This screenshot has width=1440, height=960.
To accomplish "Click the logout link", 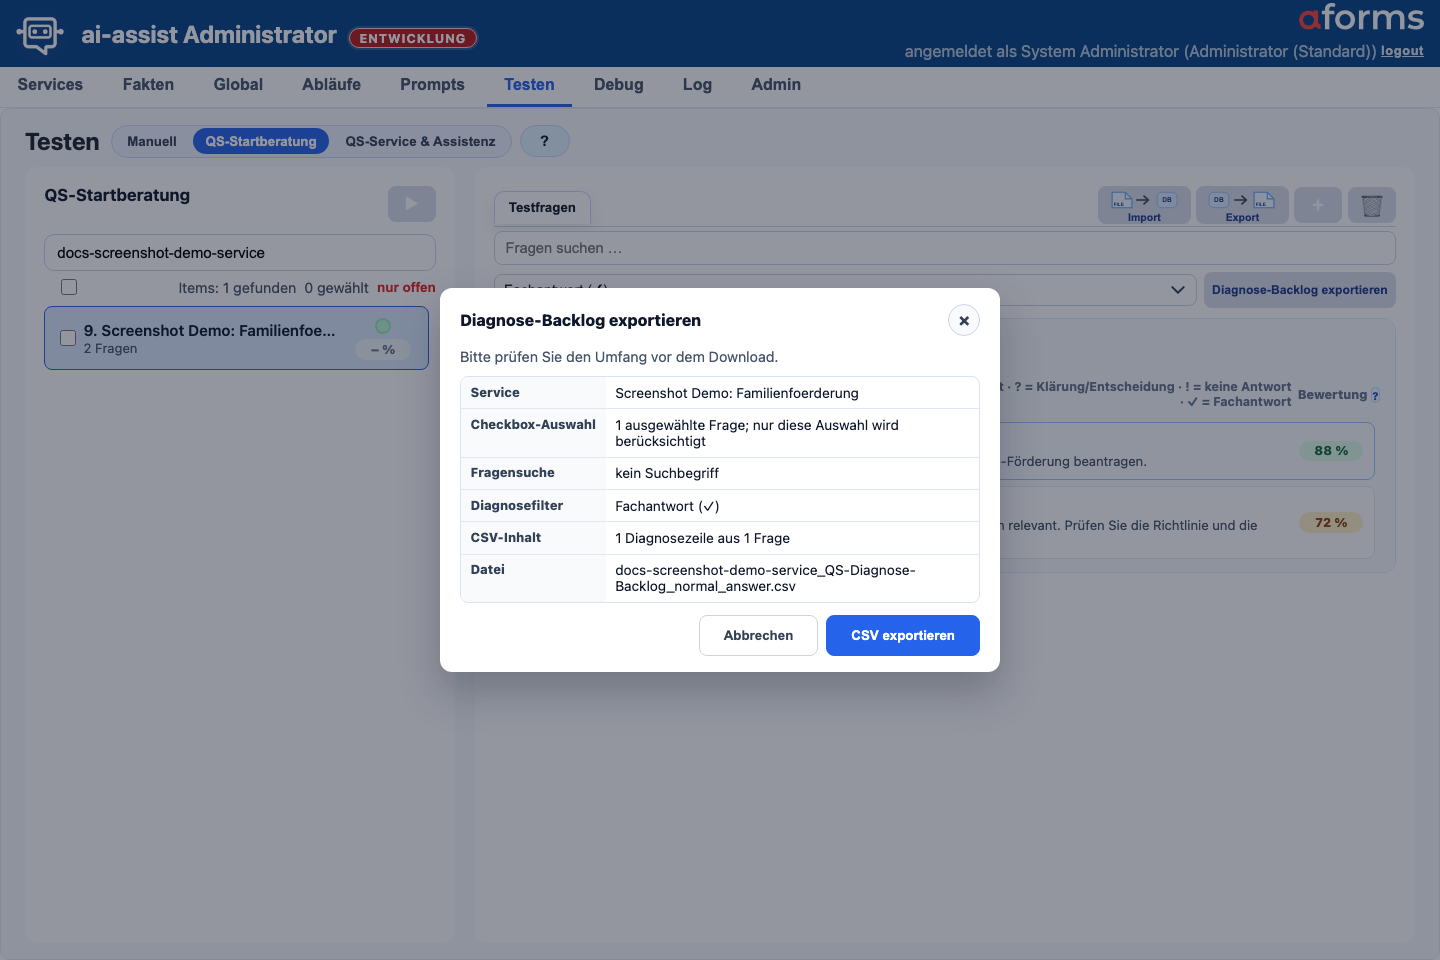I will (x=1402, y=51).
